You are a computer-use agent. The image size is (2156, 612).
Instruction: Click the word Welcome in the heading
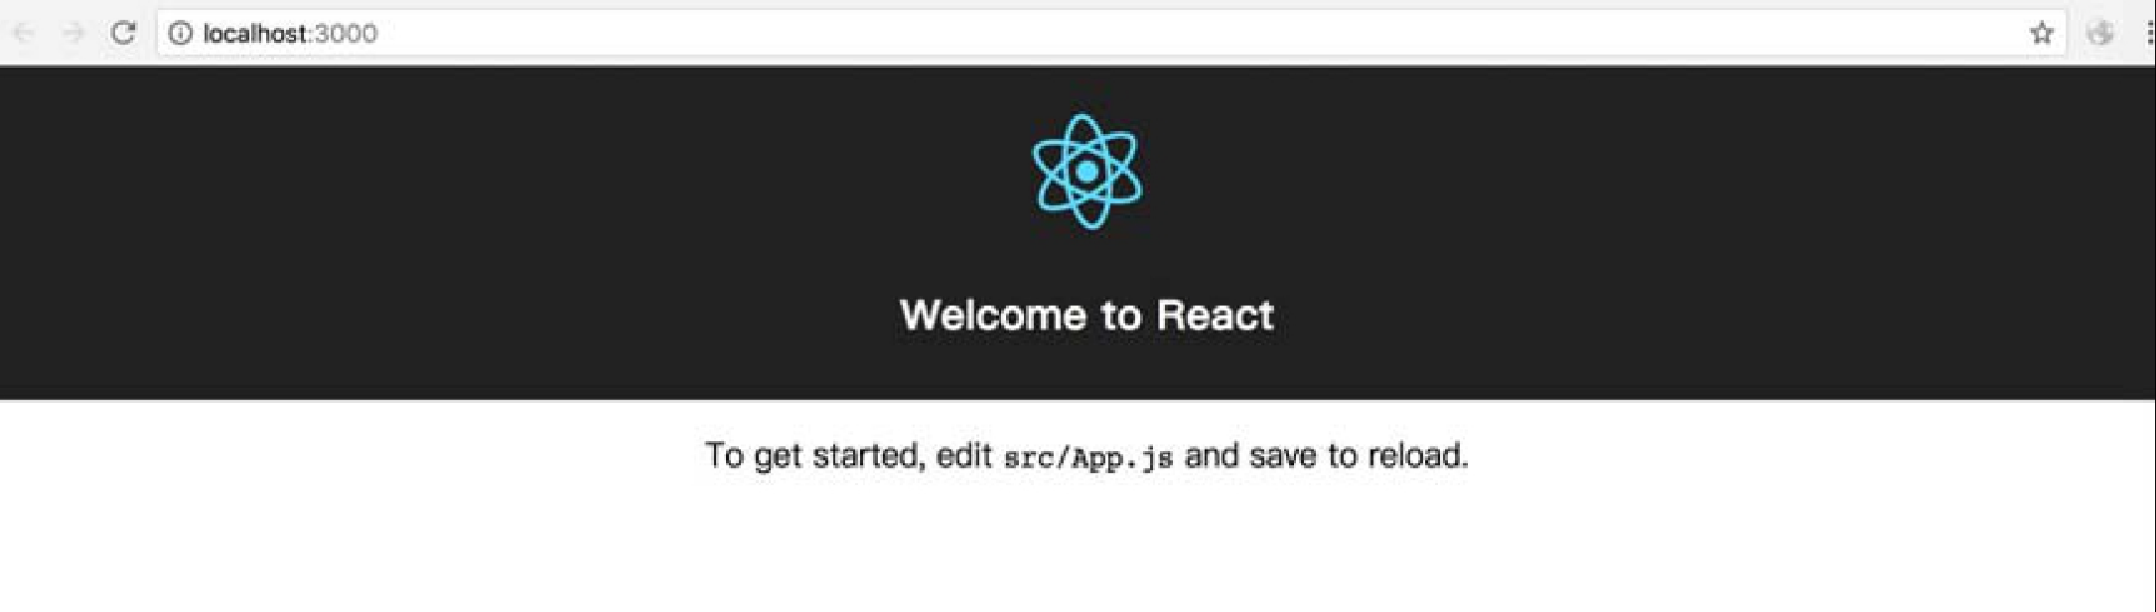coord(992,315)
